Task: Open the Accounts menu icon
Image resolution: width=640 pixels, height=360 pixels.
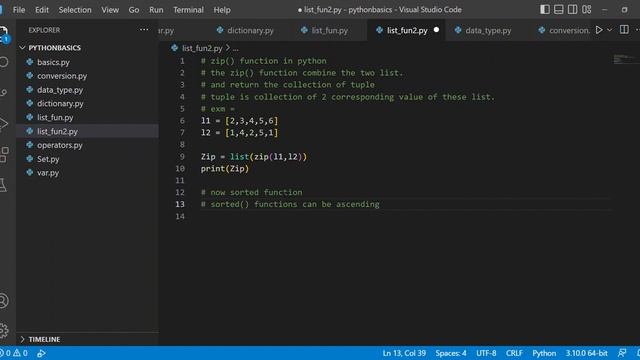Action: 3,301
